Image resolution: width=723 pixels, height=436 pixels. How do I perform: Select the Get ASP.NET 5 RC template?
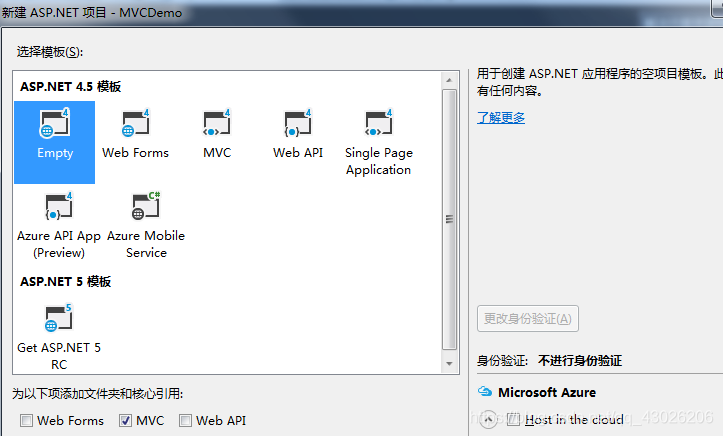coord(59,337)
